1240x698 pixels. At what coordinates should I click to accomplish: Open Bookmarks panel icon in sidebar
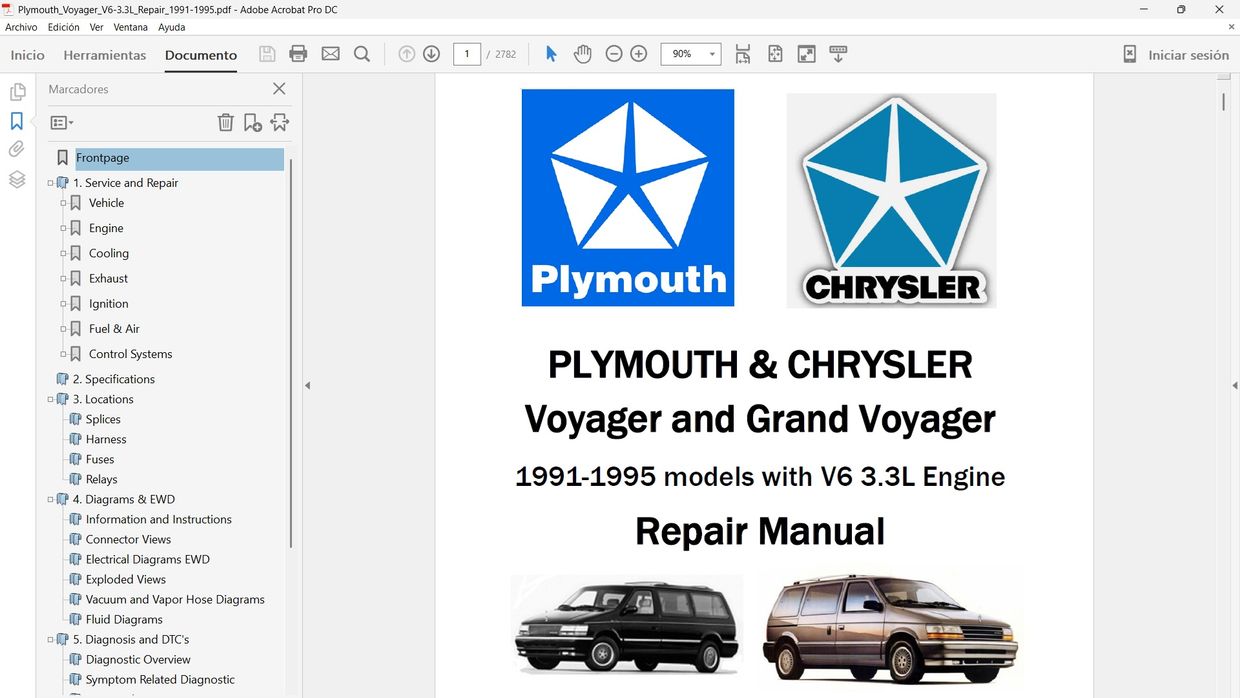[x=17, y=121]
